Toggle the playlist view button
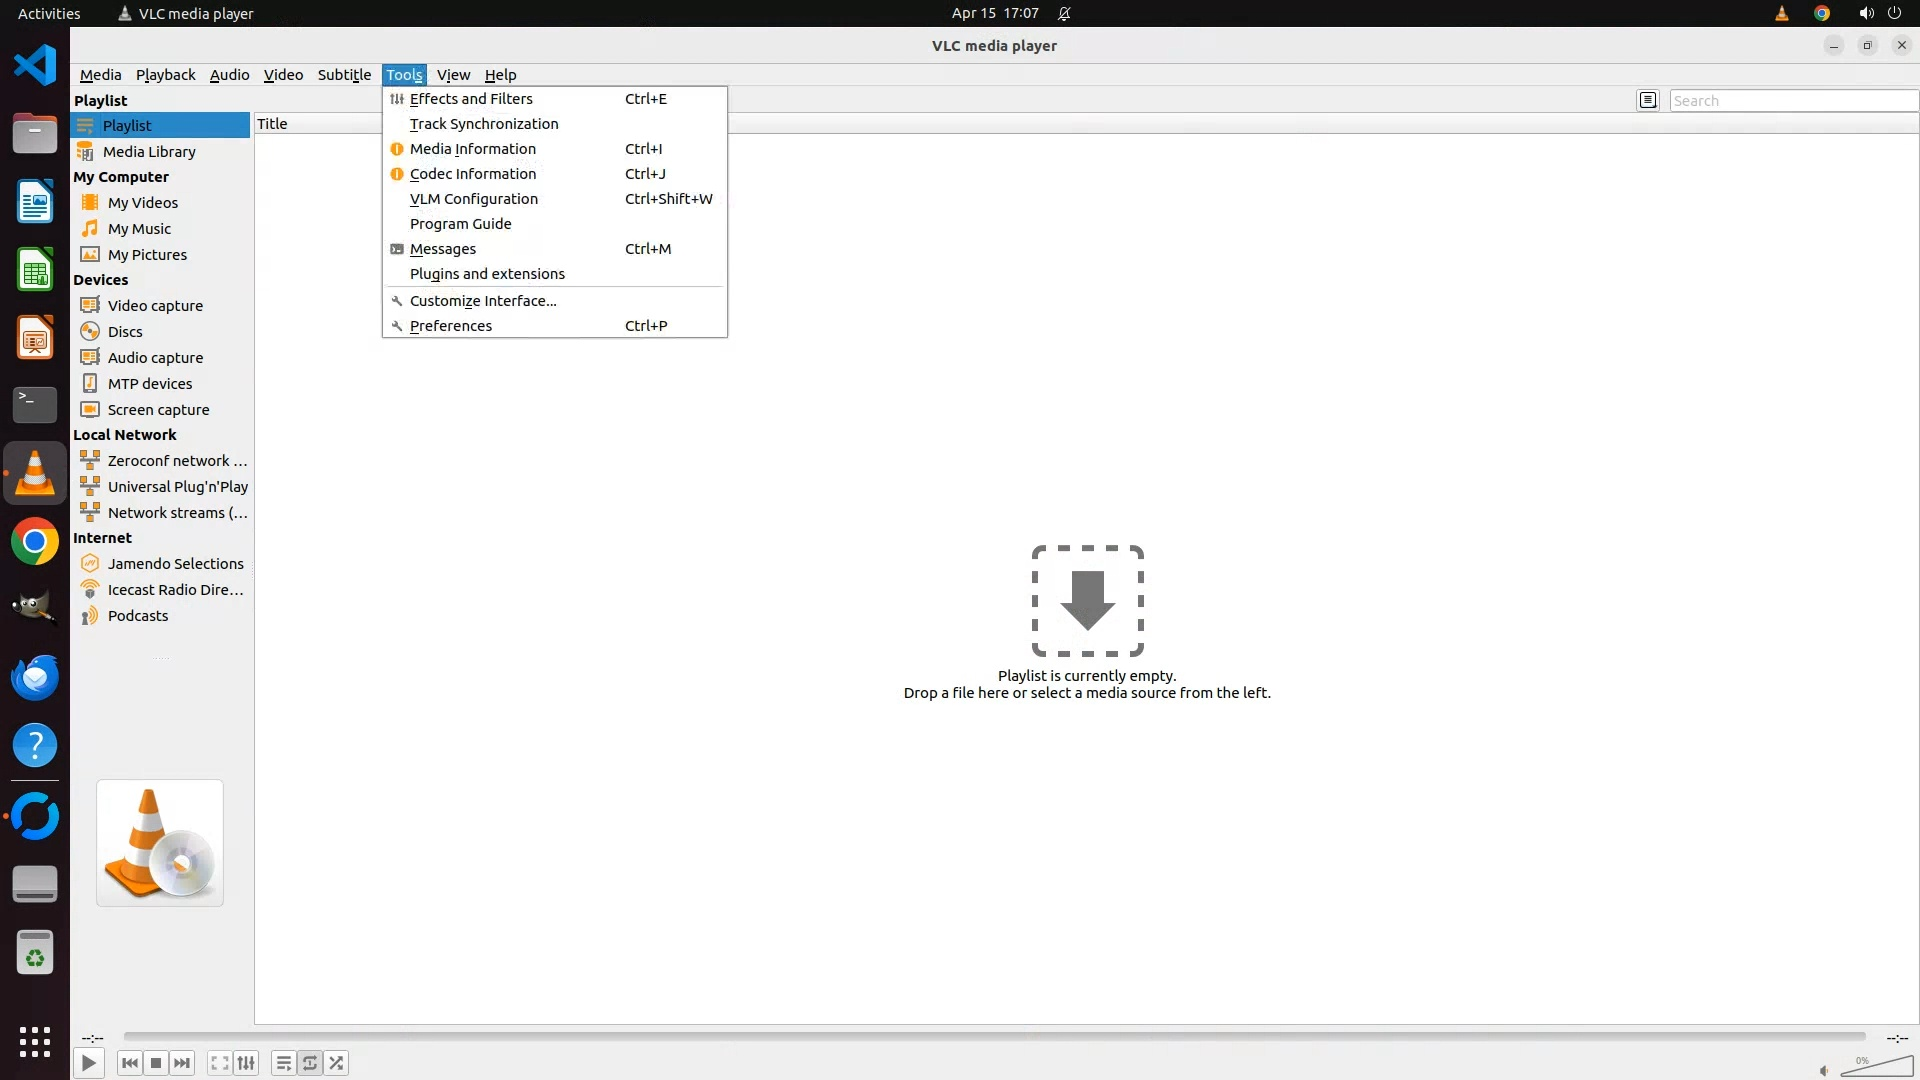Viewport: 1920px width, 1080px height. click(284, 1063)
